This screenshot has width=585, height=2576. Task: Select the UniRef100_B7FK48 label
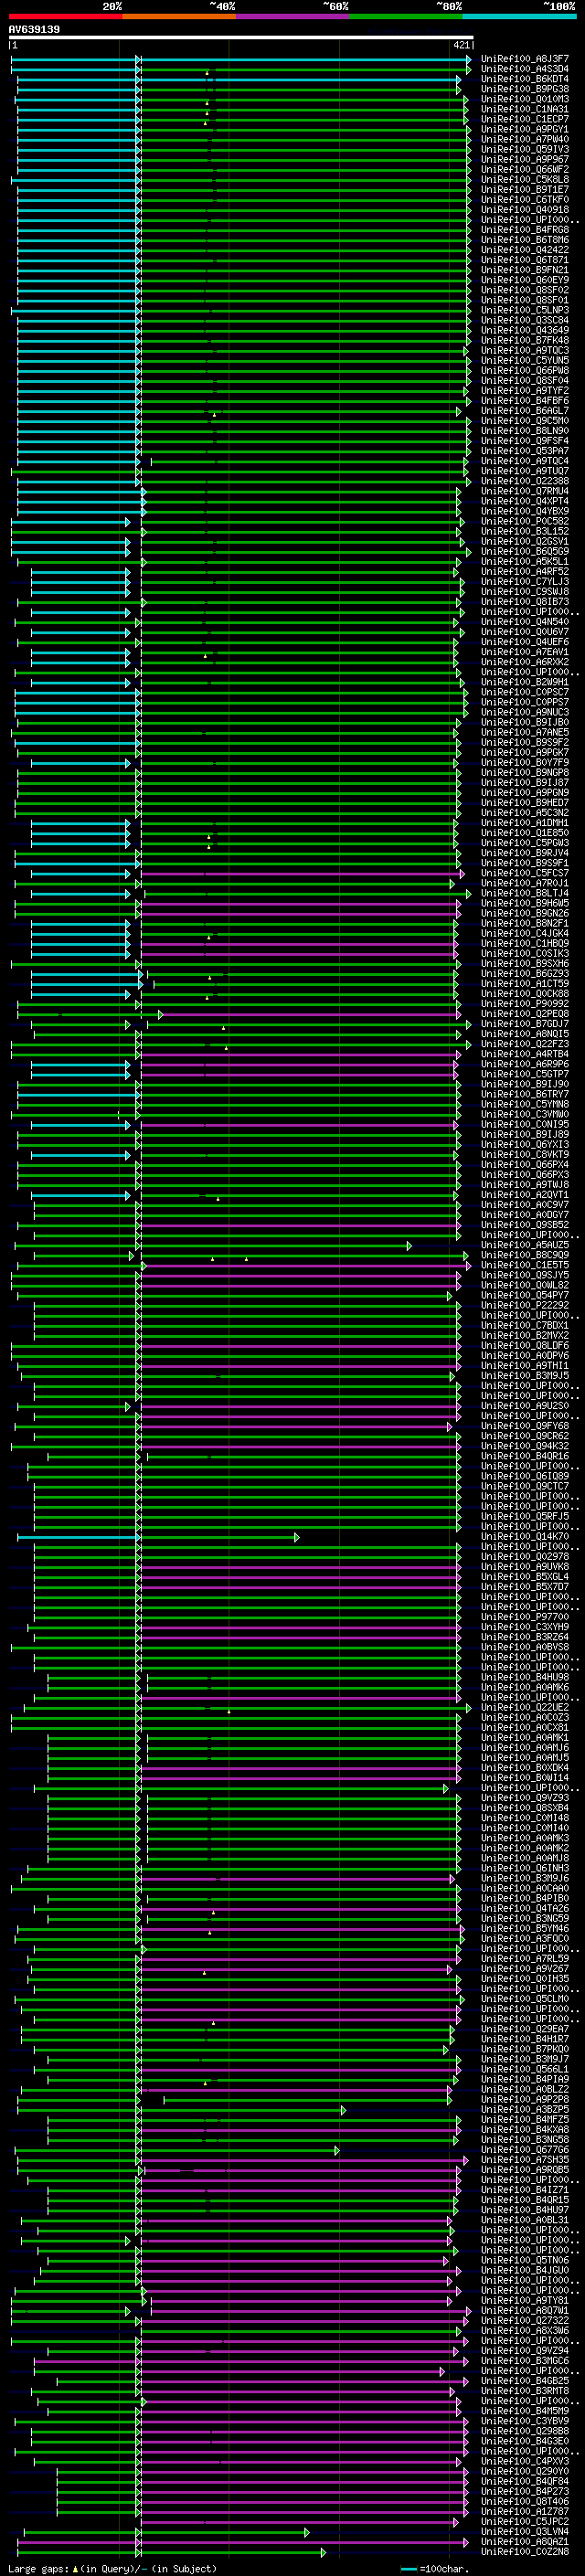[525, 340]
